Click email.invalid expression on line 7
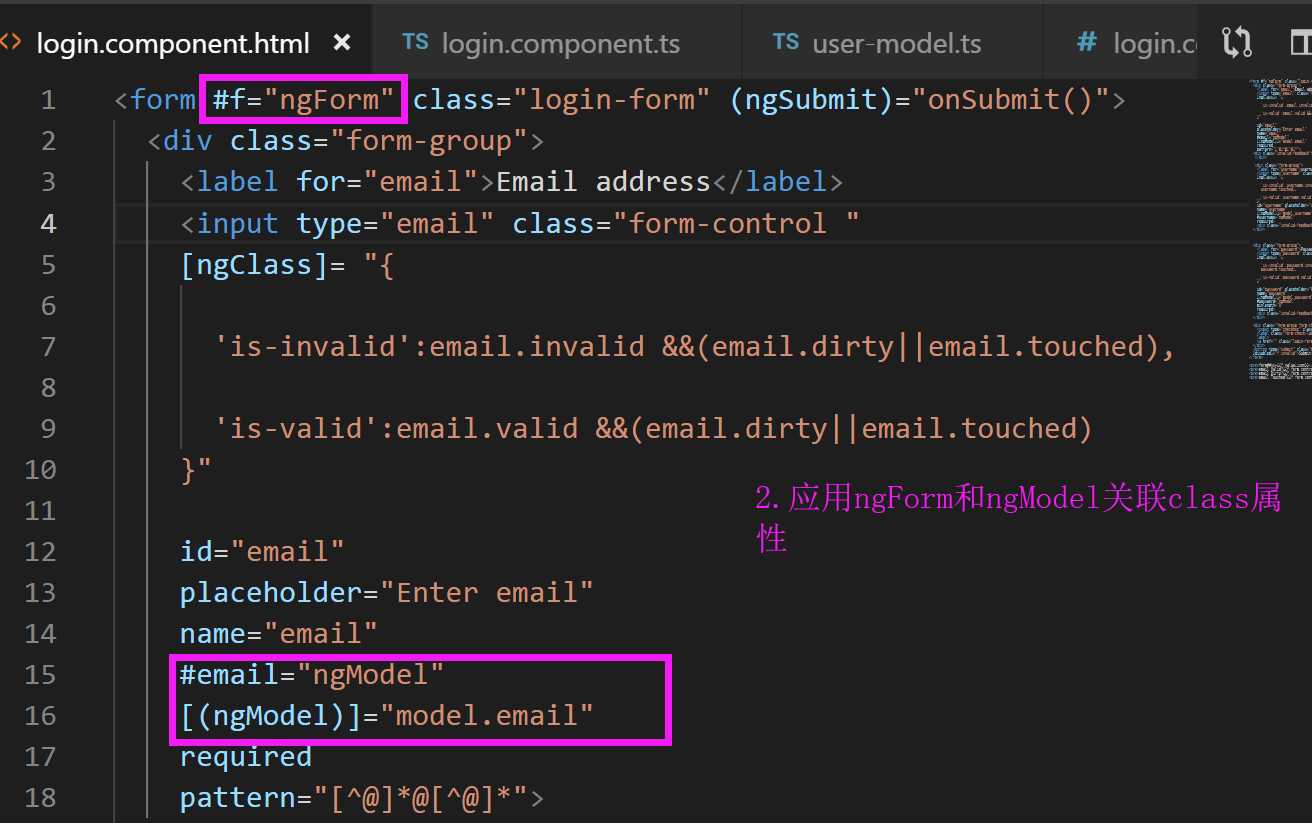This screenshot has height=823, width=1312. click(x=537, y=346)
